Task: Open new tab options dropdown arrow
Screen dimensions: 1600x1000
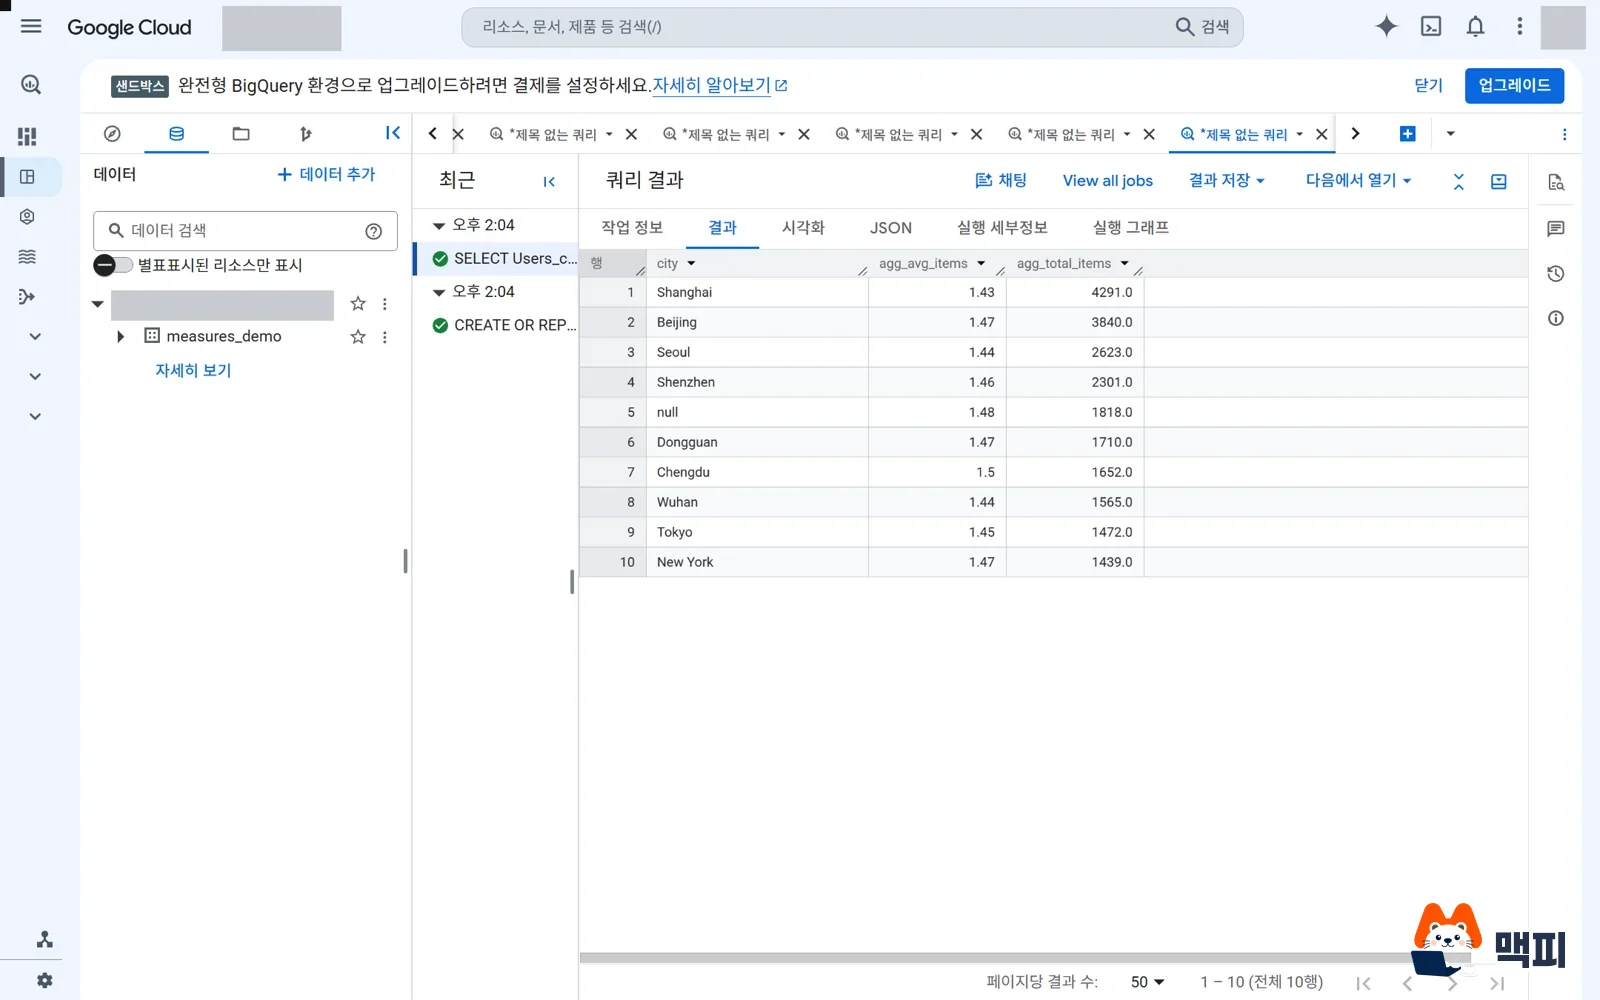Action: 1450,134
